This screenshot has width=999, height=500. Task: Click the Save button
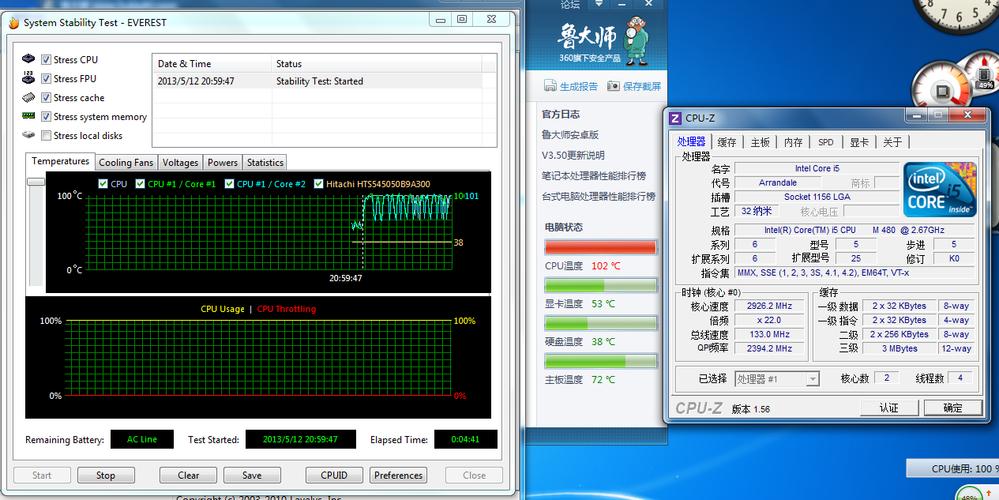click(x=252, y=475)
